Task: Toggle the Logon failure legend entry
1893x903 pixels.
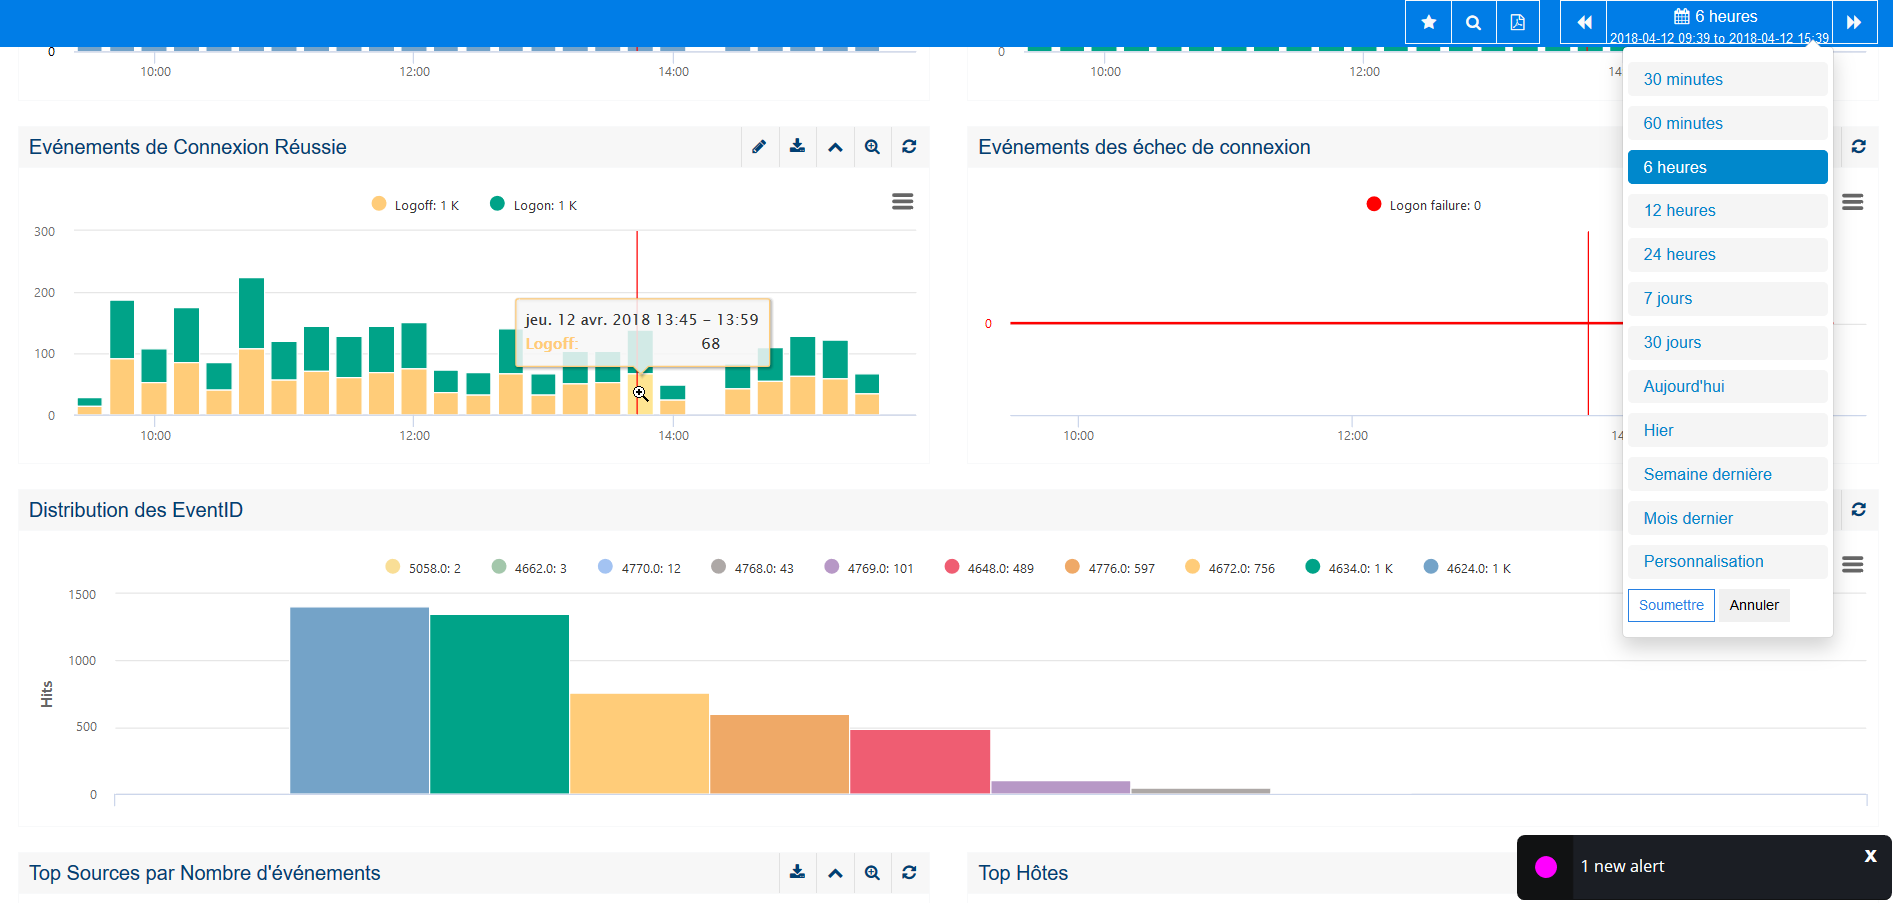Action: (1422, 204)
